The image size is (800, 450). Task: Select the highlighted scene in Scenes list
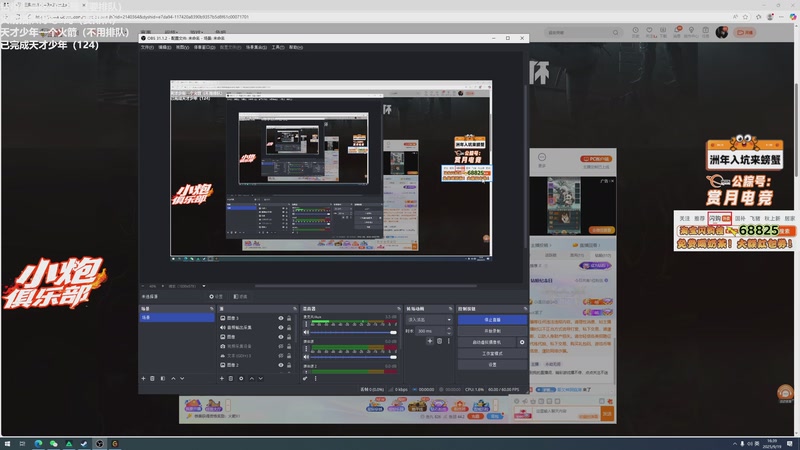tap(177, 317)
